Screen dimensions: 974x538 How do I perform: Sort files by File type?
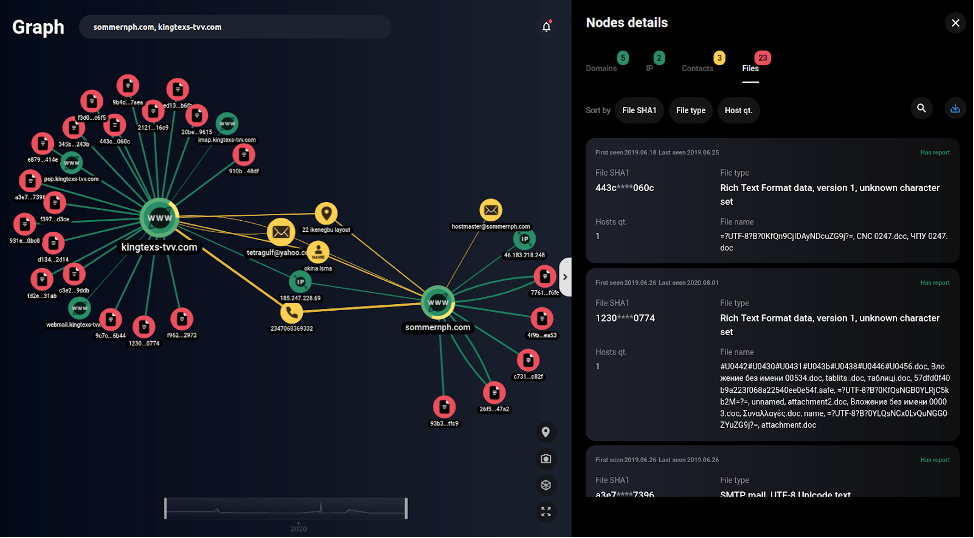[690, 110]
